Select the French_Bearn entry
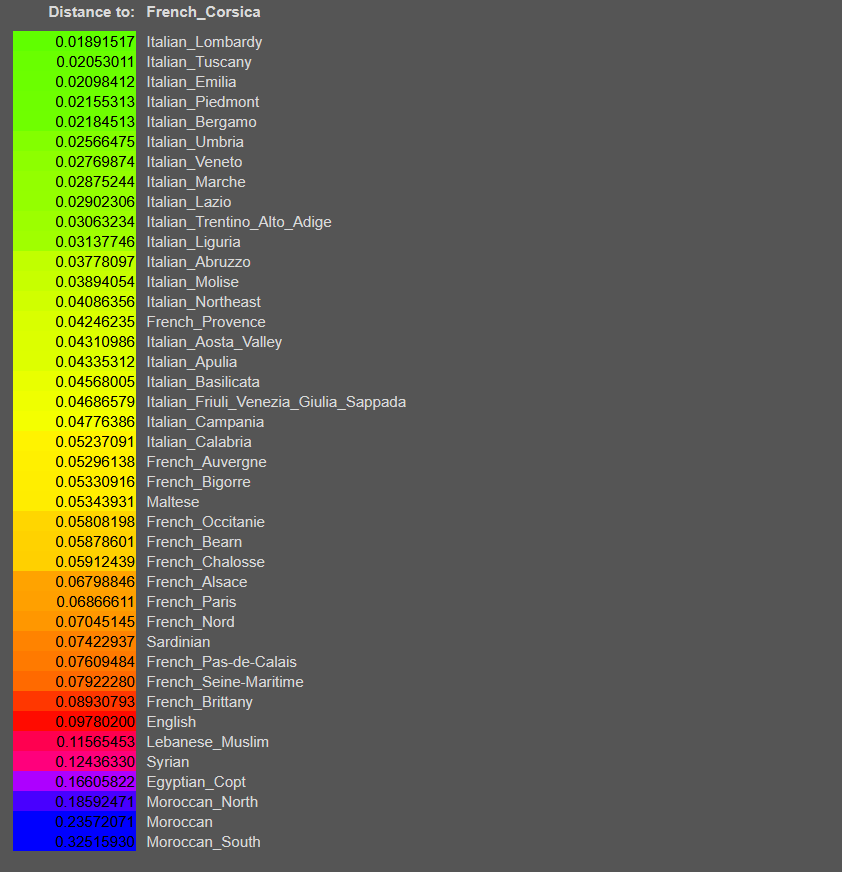The height and width of the screenshot is (872, 842). coord(194,543)
